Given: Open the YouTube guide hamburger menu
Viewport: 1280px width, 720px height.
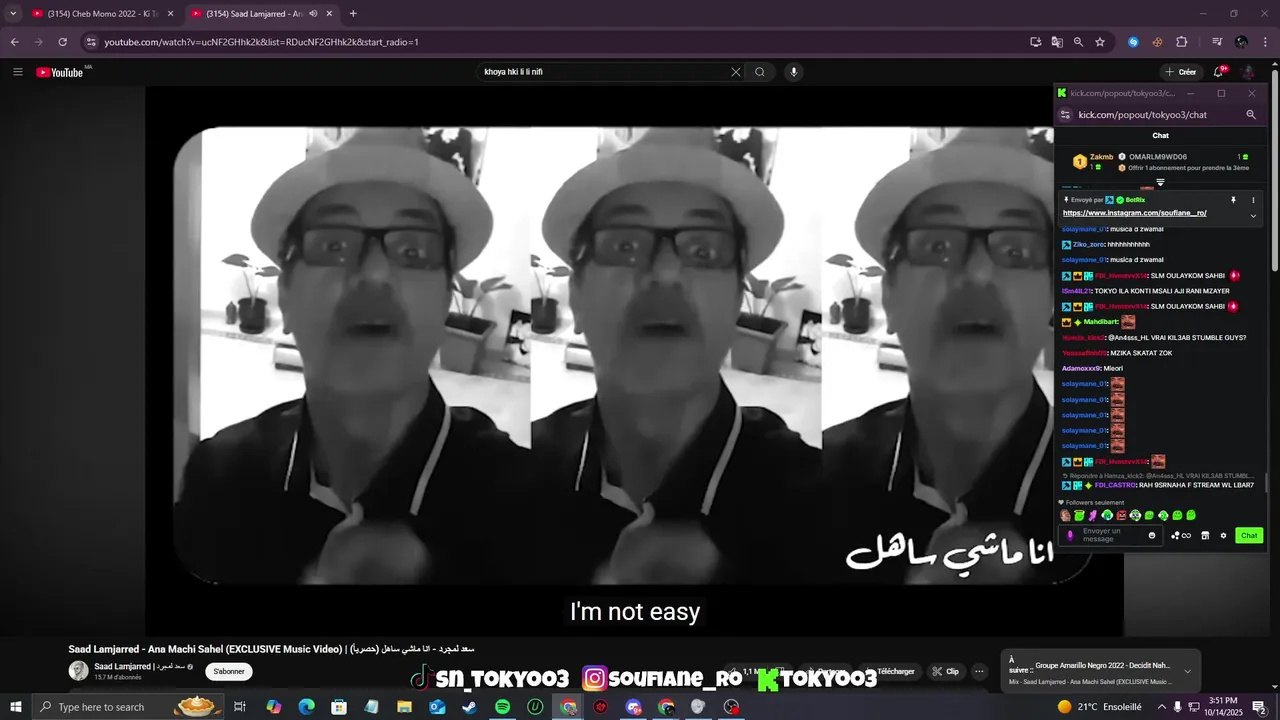Looking at the screenshot, I should (x=18, y=72).
